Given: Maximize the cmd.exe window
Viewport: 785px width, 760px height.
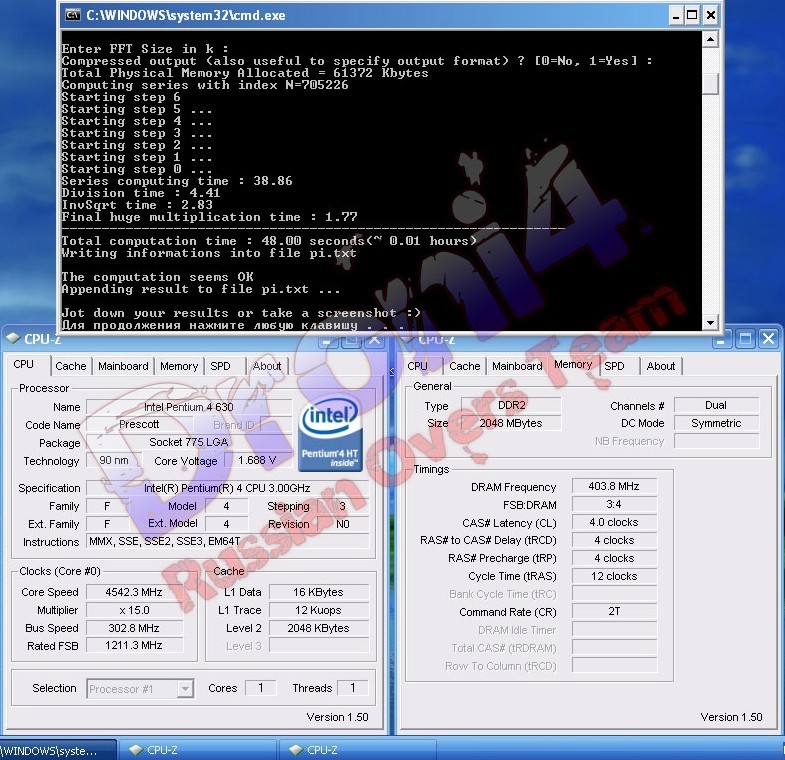Looking at the screenshot, I should [x=692, y=15].
